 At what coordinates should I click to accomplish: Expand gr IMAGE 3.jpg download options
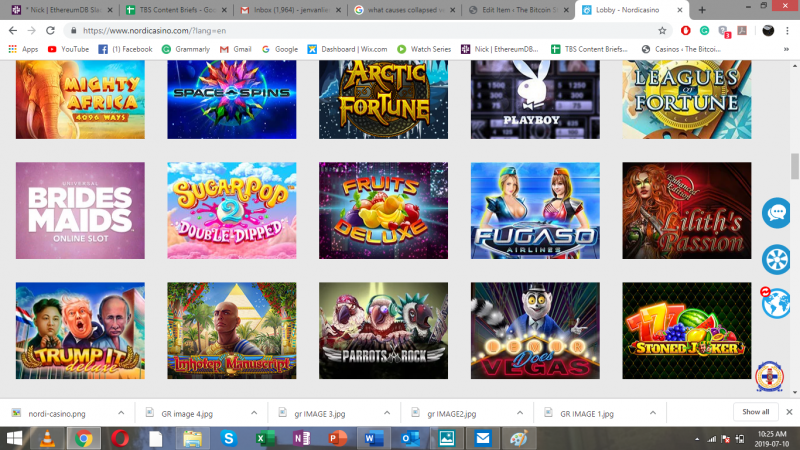387,413
